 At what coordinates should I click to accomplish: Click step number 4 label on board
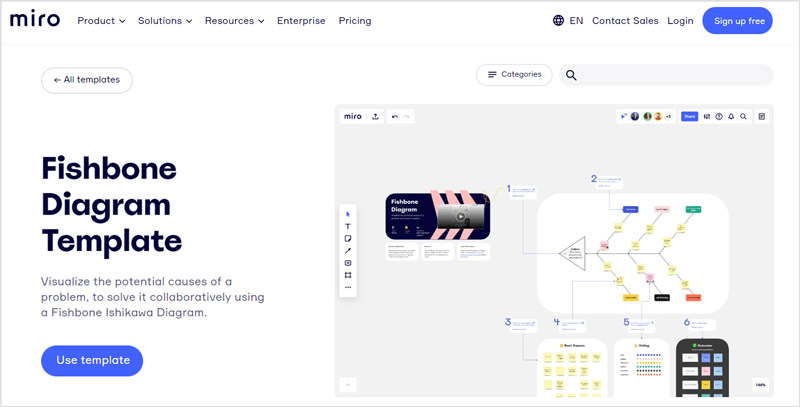click(557, 322)
